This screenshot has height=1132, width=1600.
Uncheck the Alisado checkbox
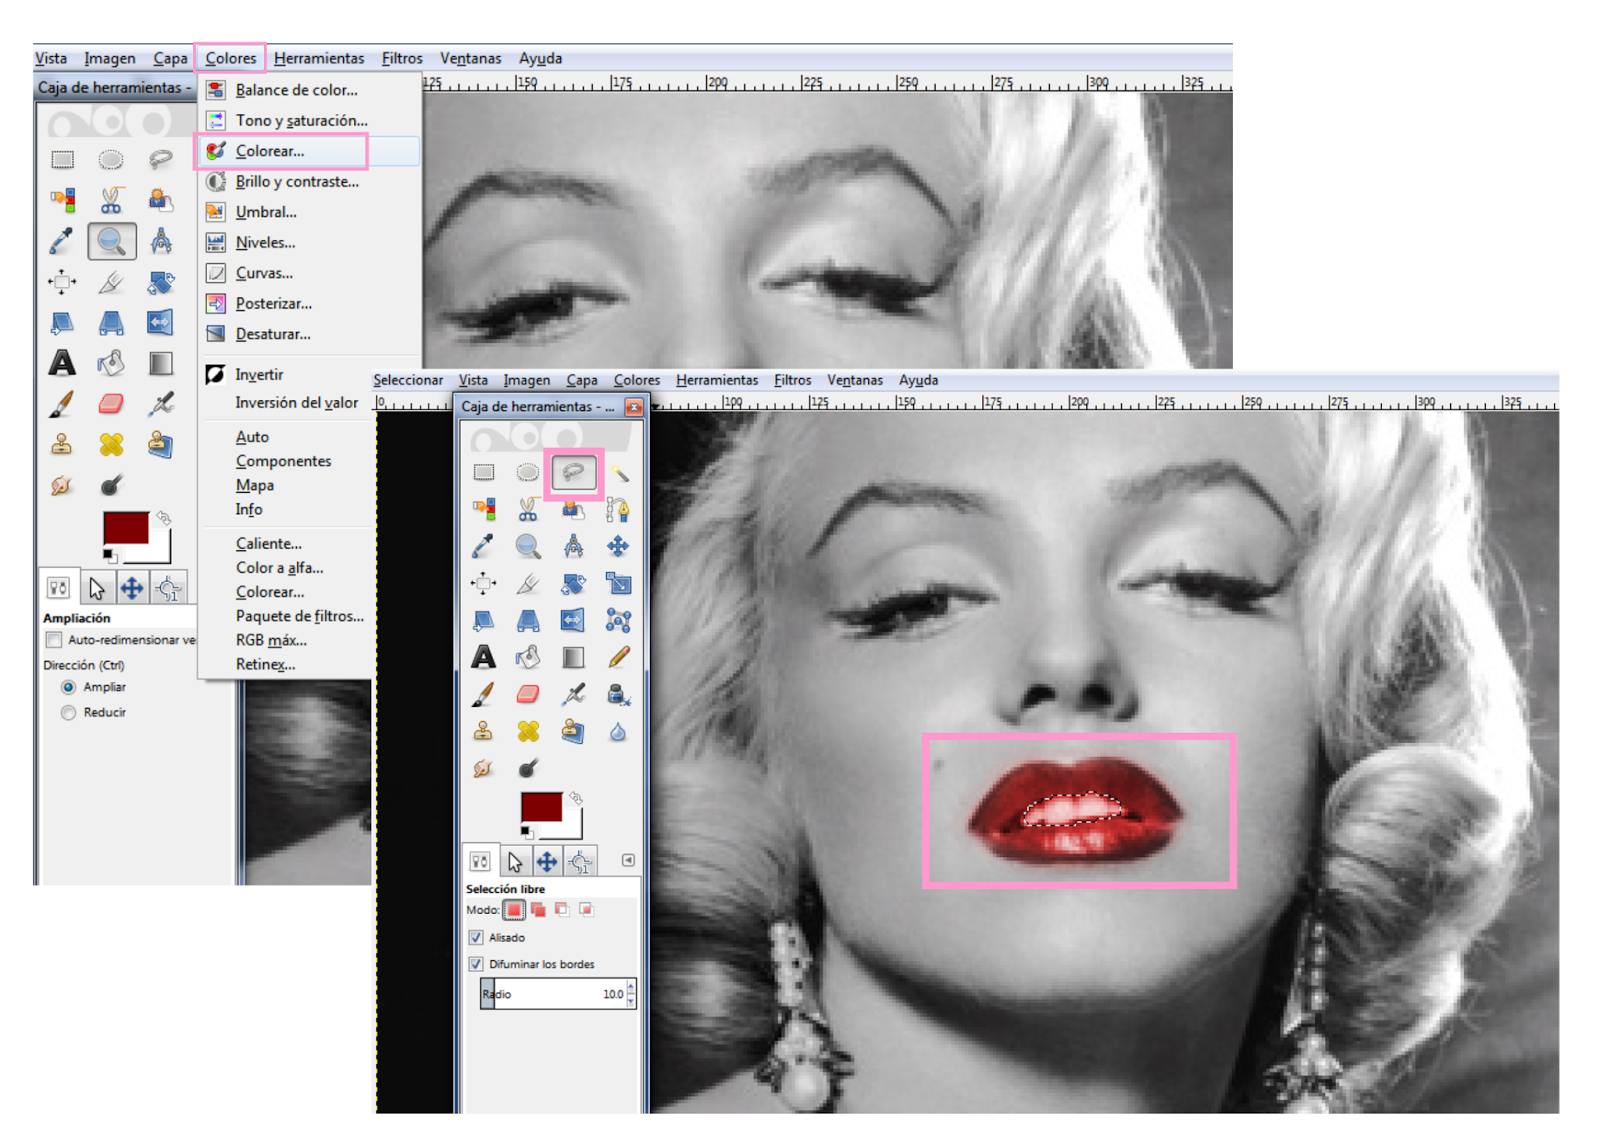(476, 937)
